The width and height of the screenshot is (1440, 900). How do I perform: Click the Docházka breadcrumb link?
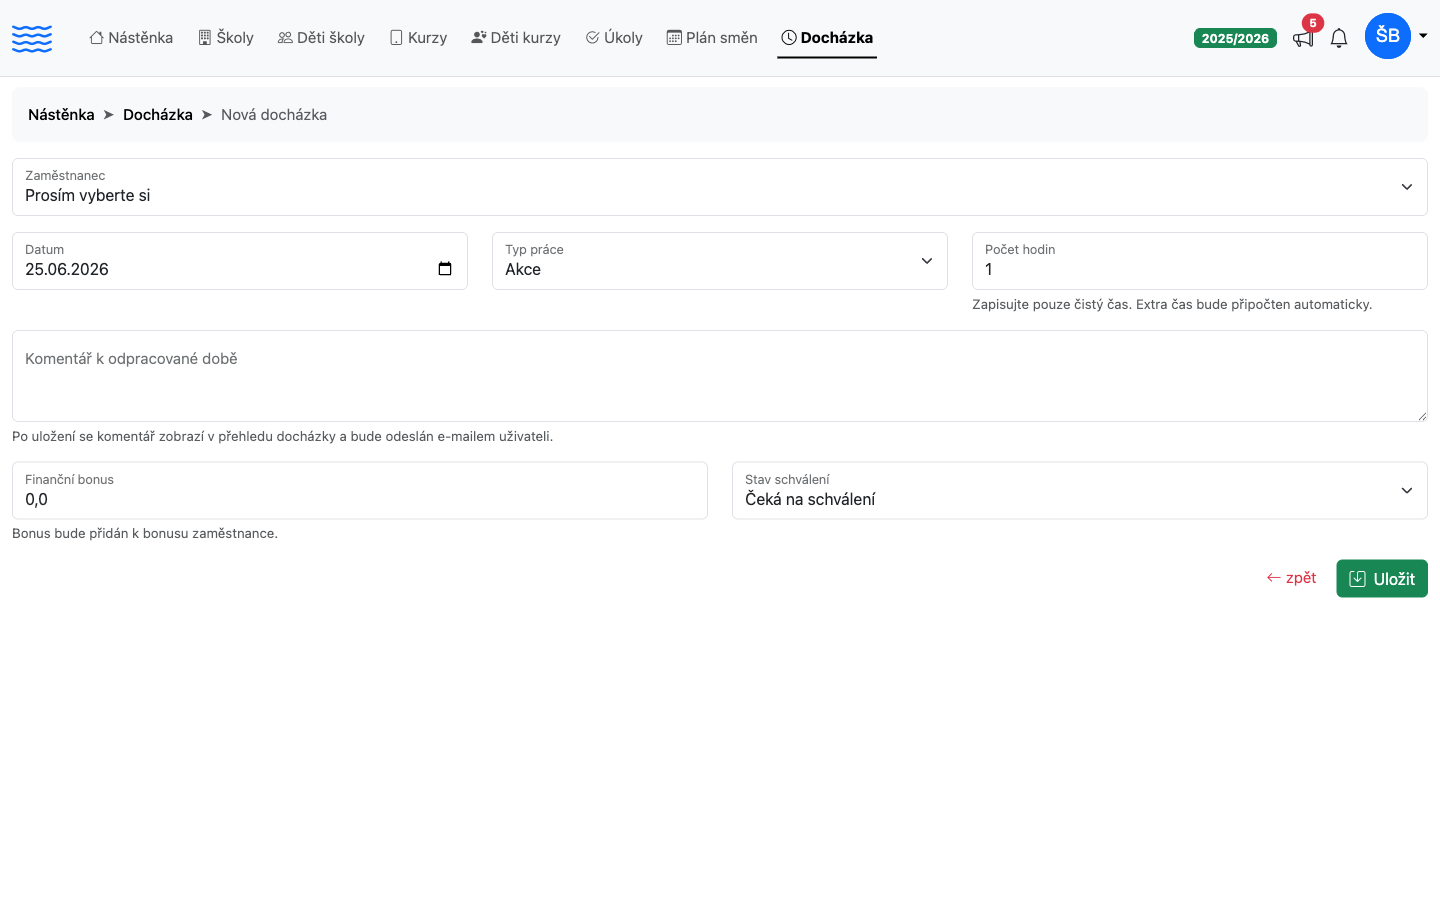coord(158,115)
